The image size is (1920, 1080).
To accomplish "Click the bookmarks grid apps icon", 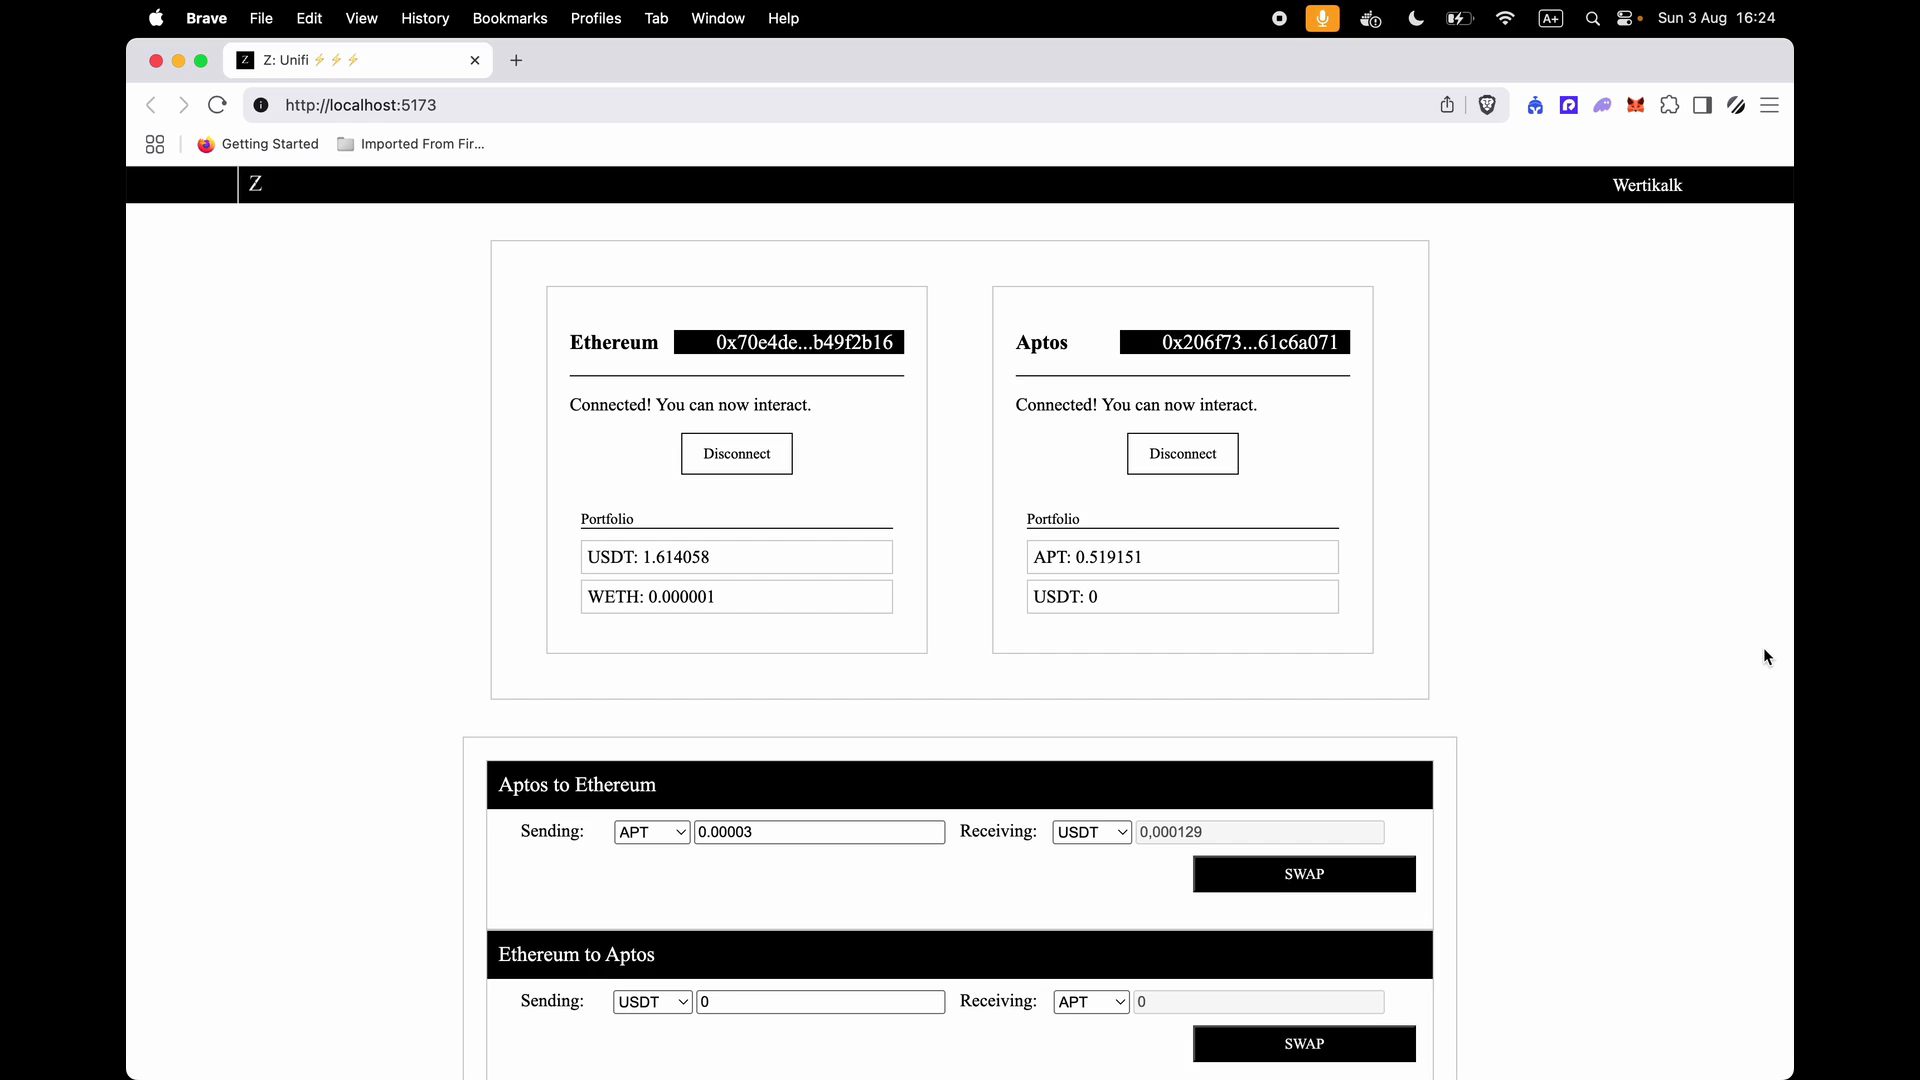I will tap(155, 144).
